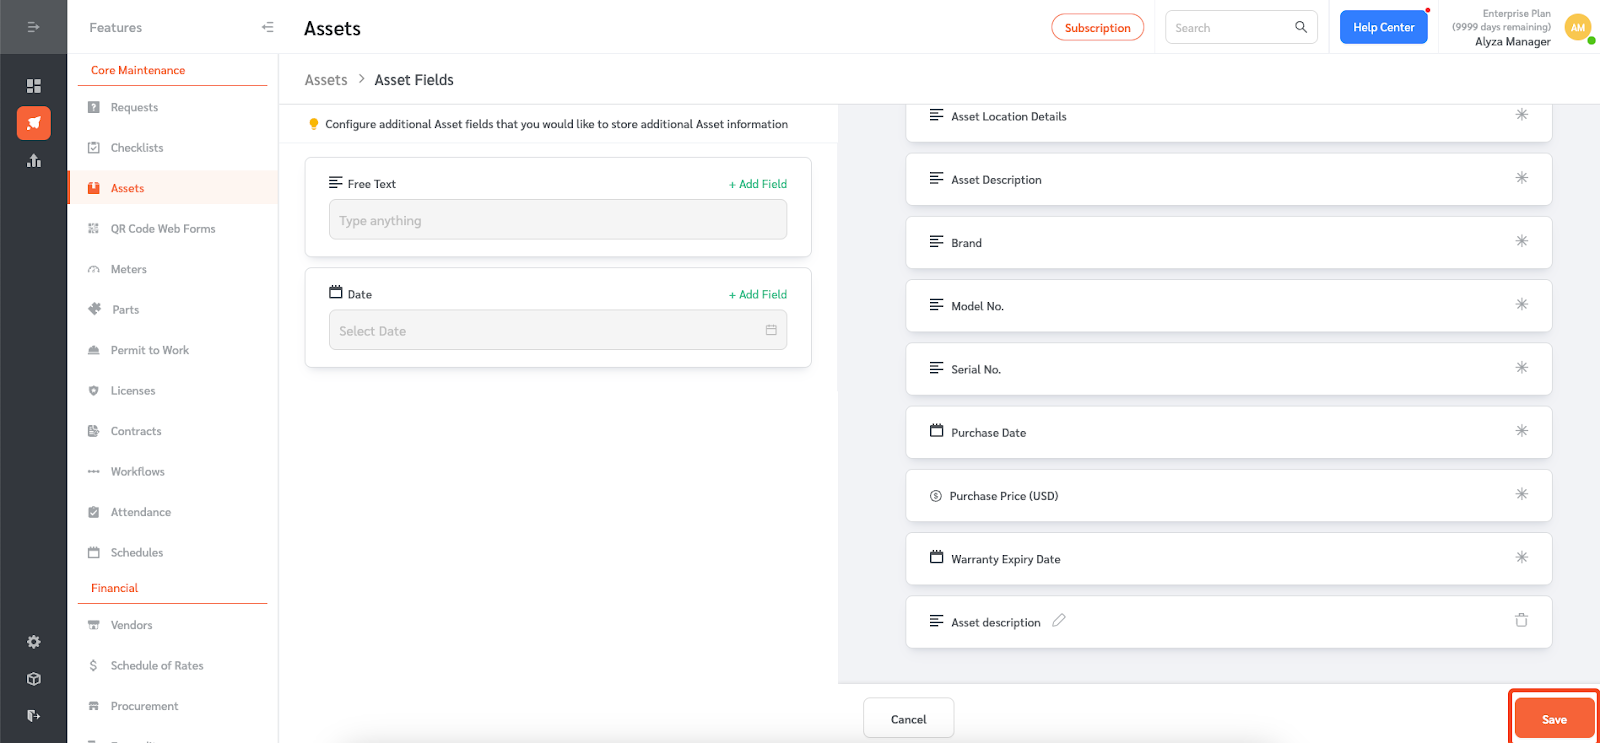Click the Permit to Work hardhat icon
This screenshot has height=743, width=1600.
(x=93, y=350)
